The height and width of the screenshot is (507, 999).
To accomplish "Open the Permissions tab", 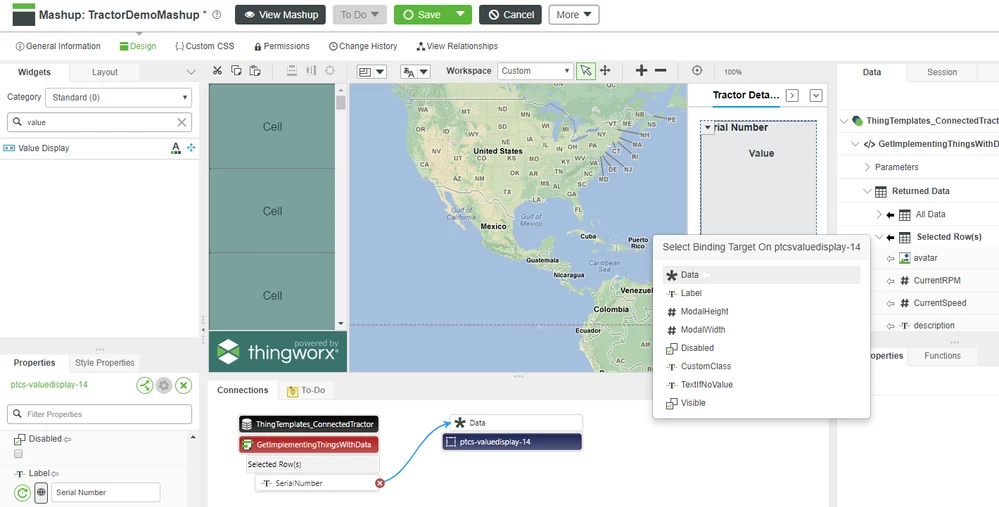I will (x=282, y=46).
